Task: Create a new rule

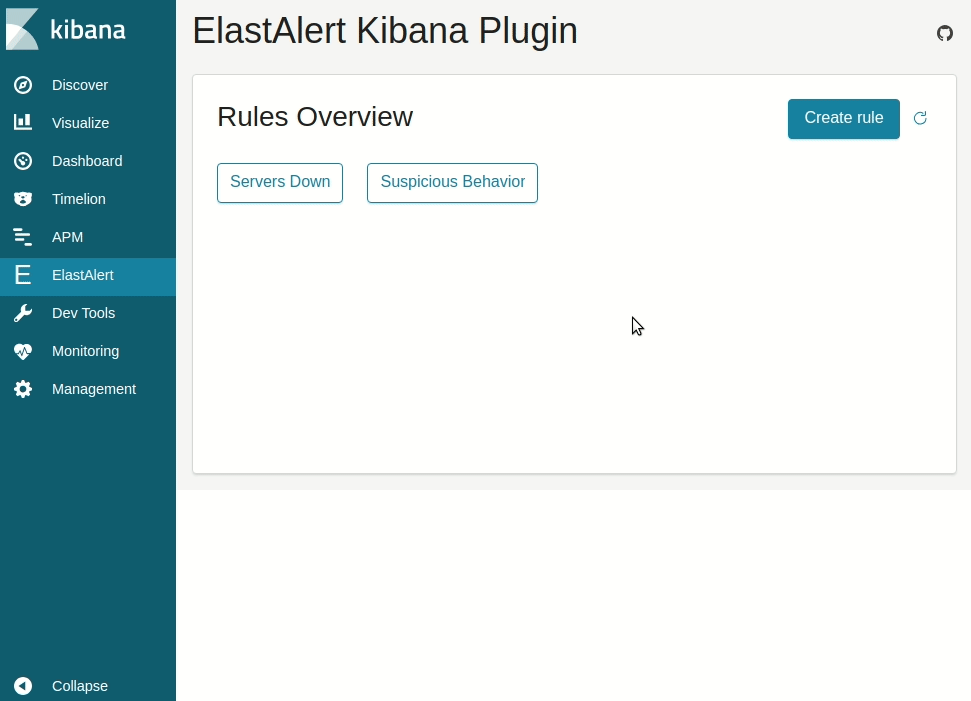Action: click(x=843, y=118)
